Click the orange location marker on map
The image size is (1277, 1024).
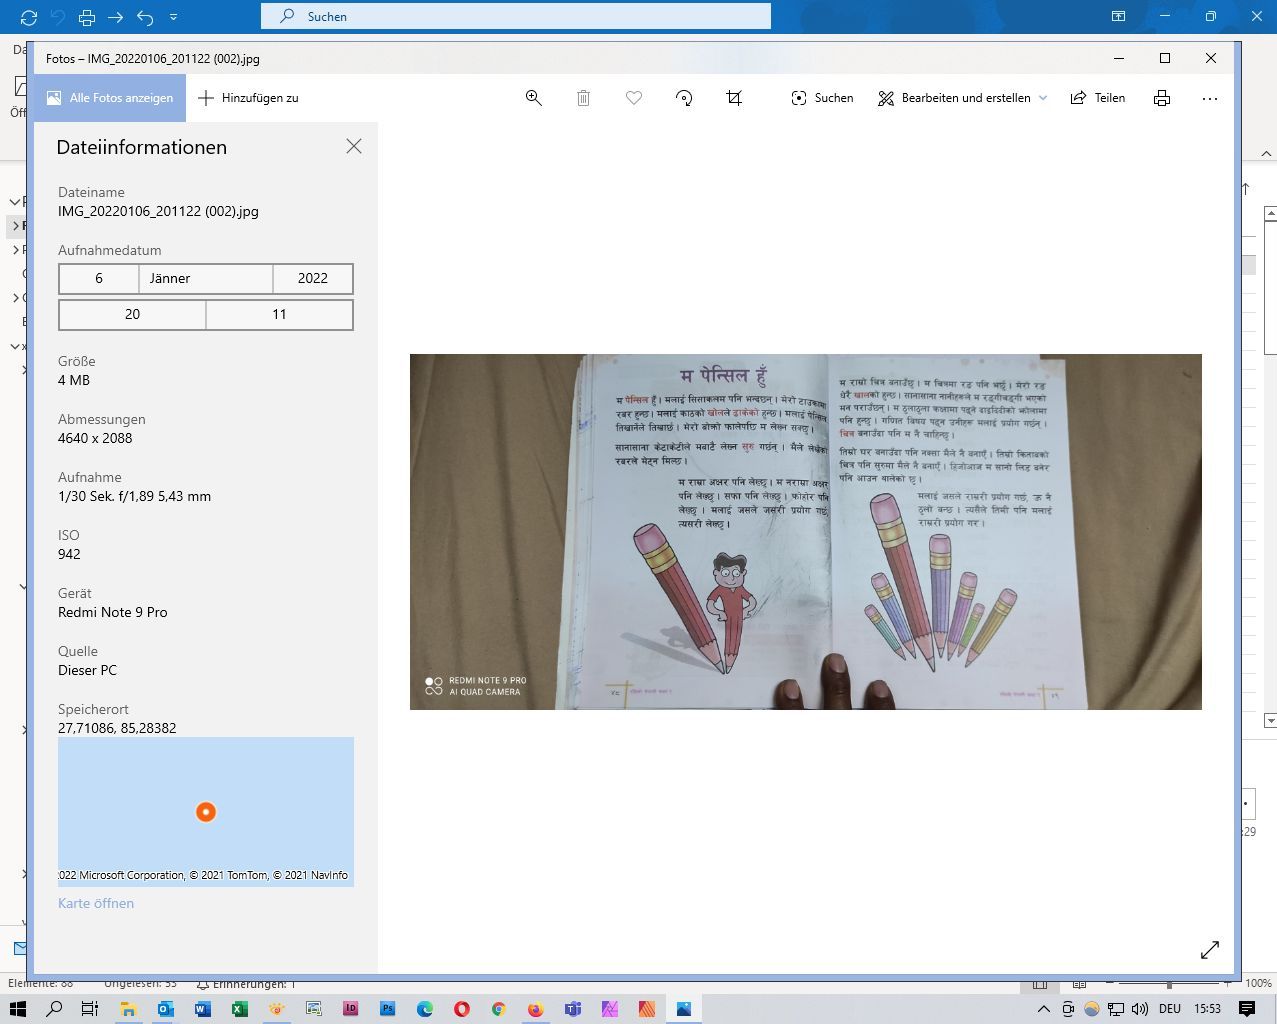pyautogui.click(x=206, y=812)
